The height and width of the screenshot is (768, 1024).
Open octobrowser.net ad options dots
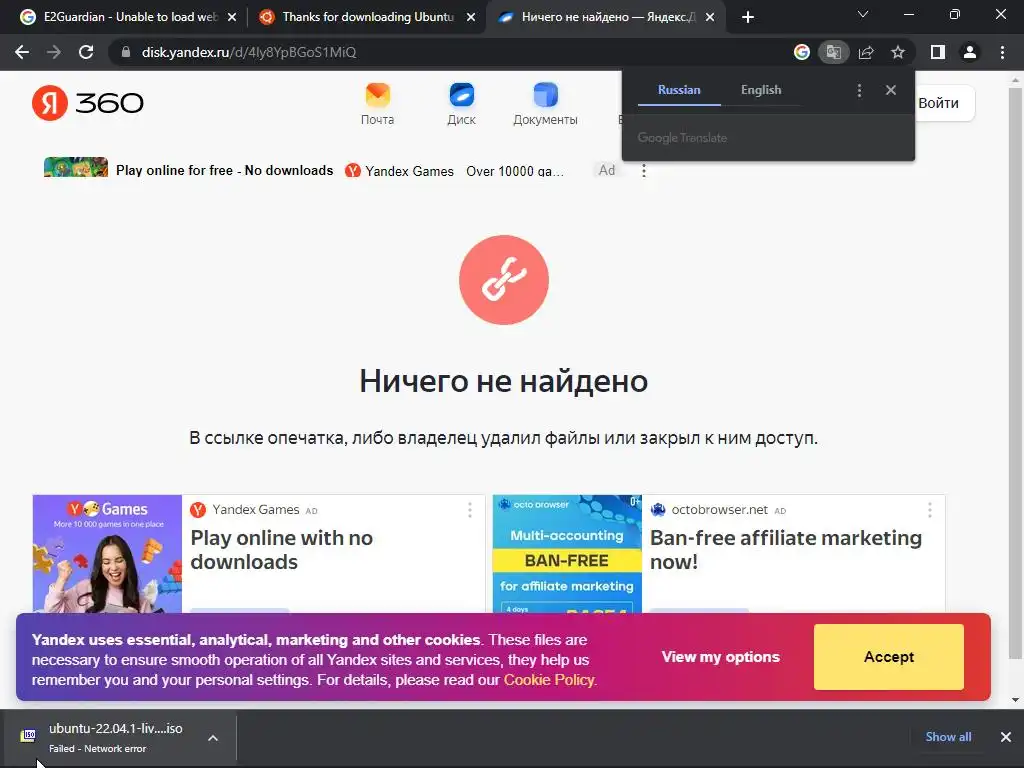(x=930, y=510)
